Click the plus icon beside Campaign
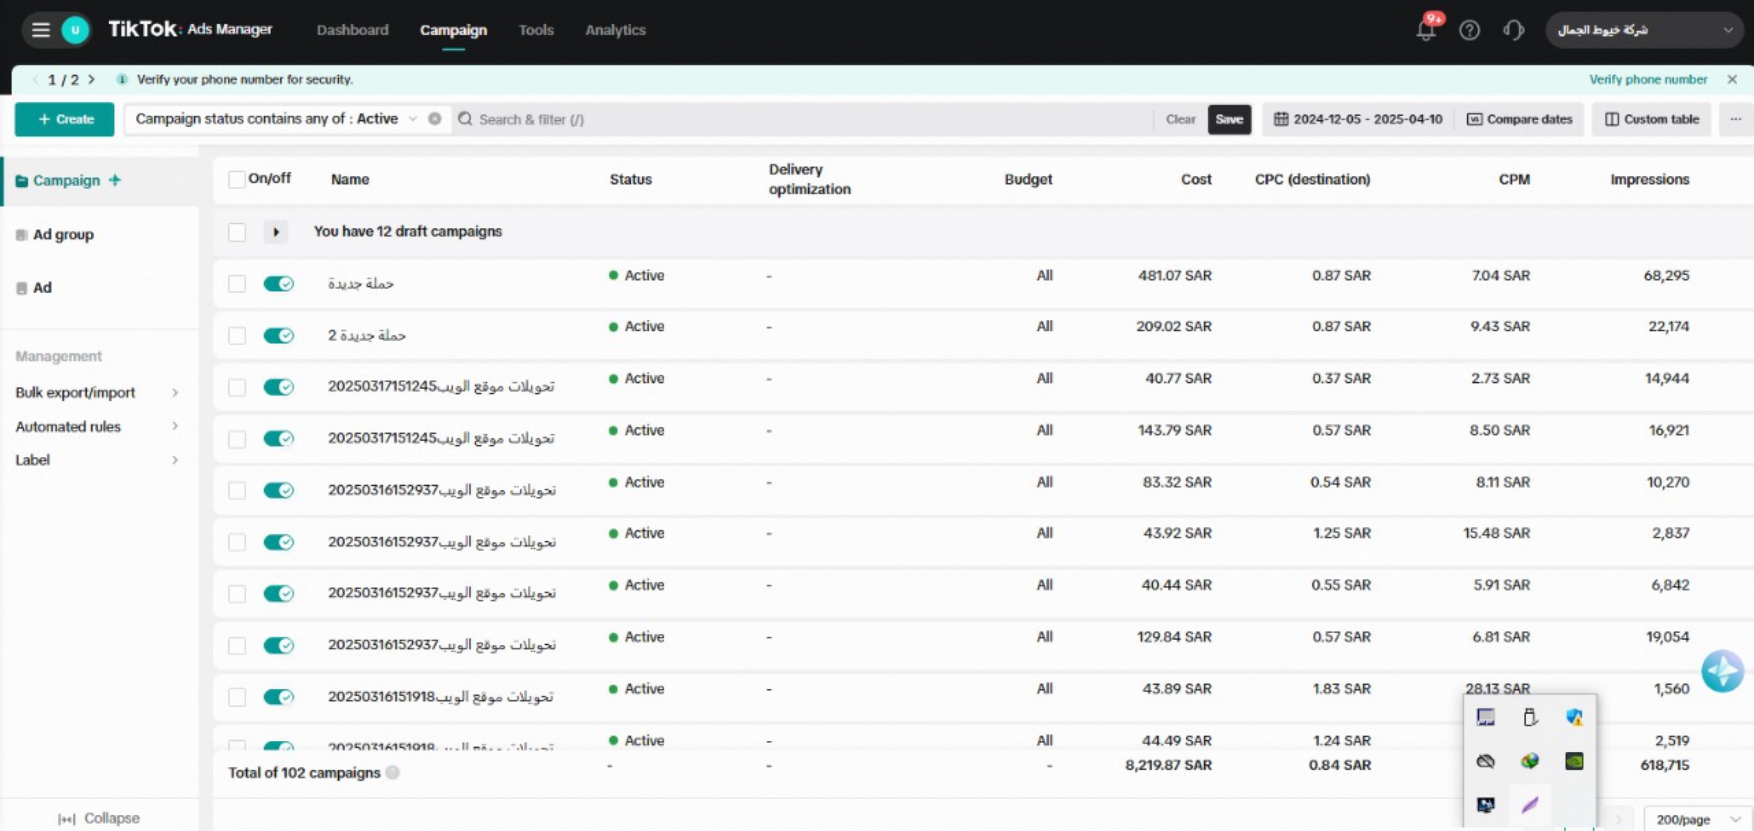 click(115, 180)
